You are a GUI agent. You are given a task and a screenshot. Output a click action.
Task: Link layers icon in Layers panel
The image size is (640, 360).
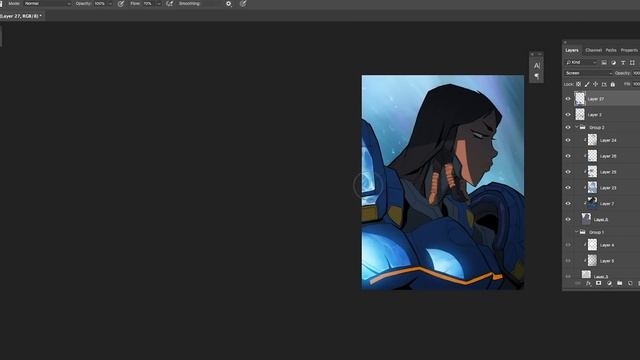point(578,283)
